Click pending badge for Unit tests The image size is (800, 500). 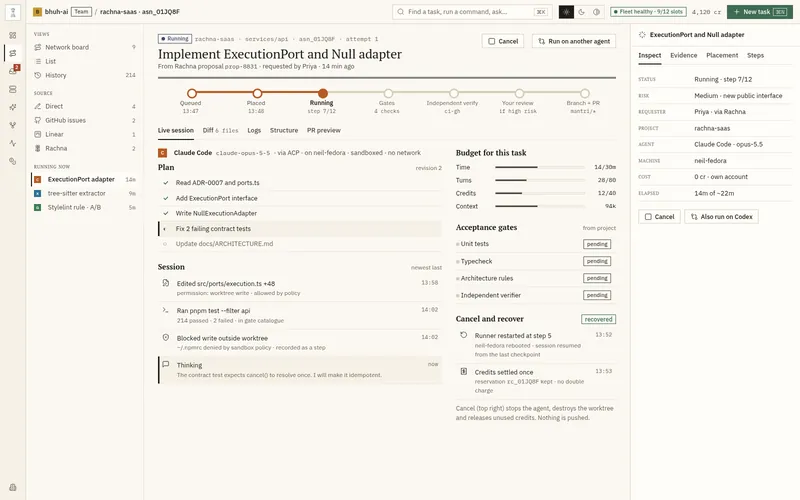pyautogui.click(x=596, y=244)
